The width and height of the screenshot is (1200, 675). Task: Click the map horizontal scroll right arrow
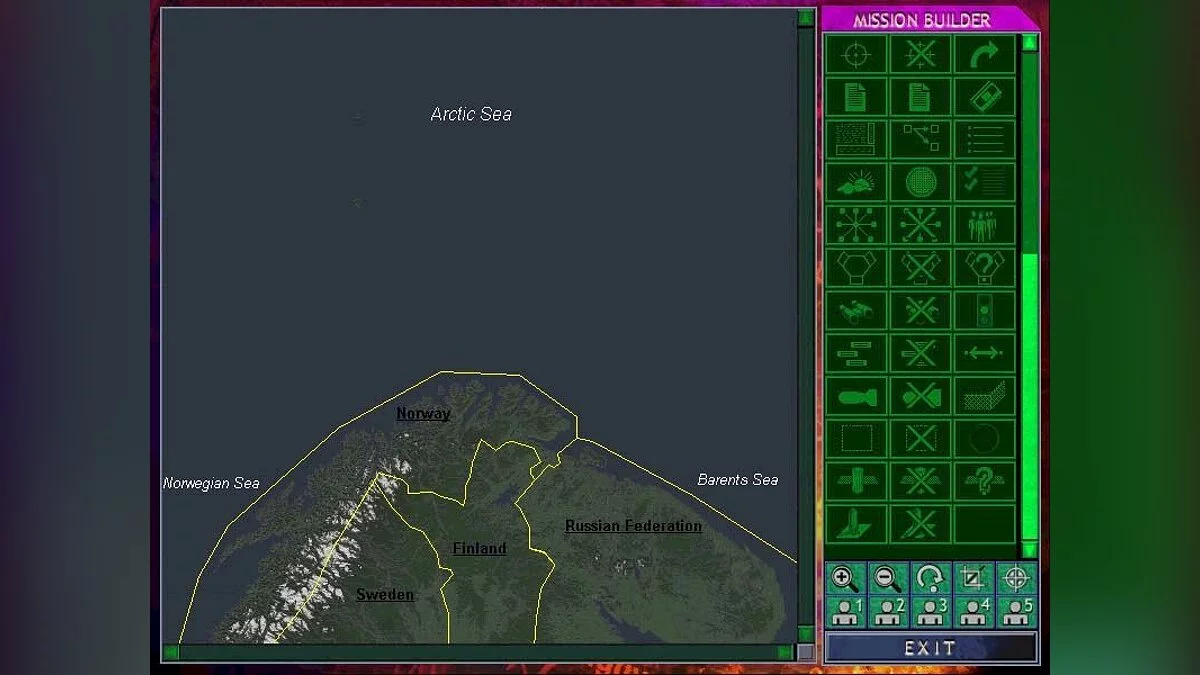[785, 652]
